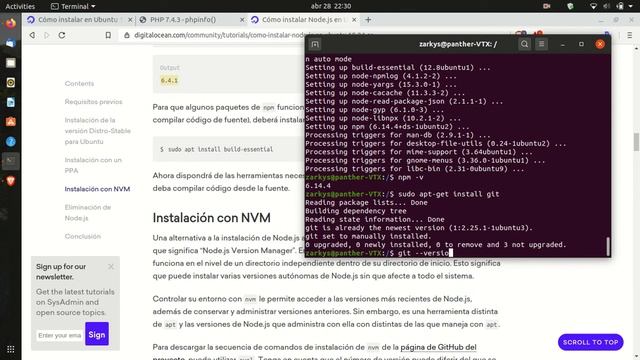The image size is (640, 360).
Task: Go forward in the browser
Action: pos(47,35)
